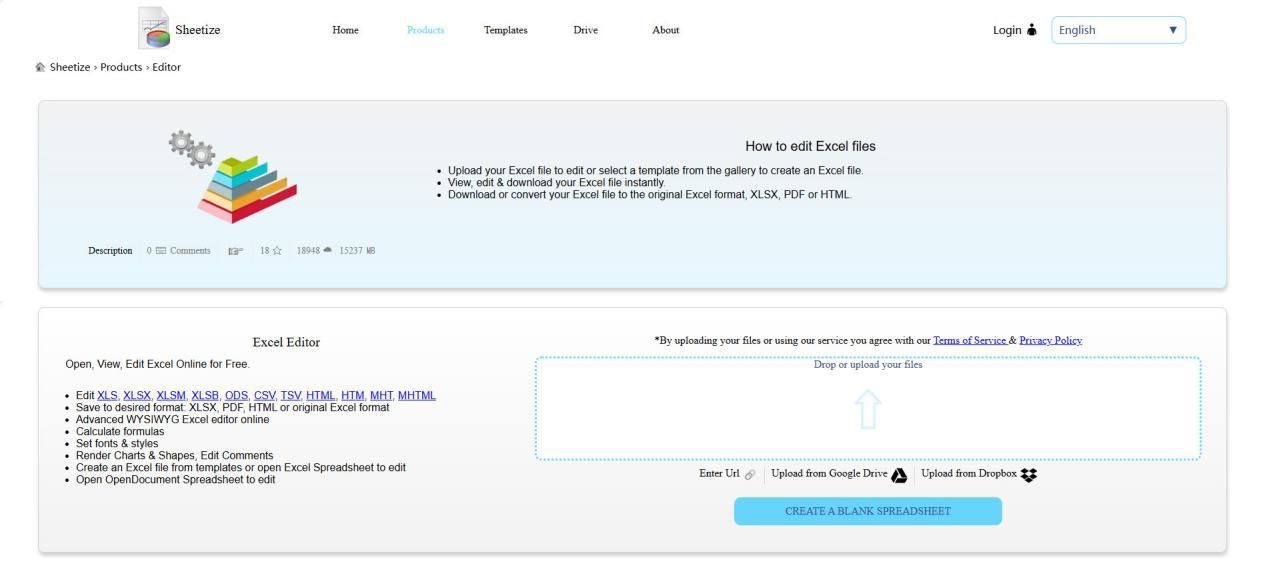Screen dimensions: 1265x570
Task: Click the Sheetize logo icon
Action: [154, 28]
